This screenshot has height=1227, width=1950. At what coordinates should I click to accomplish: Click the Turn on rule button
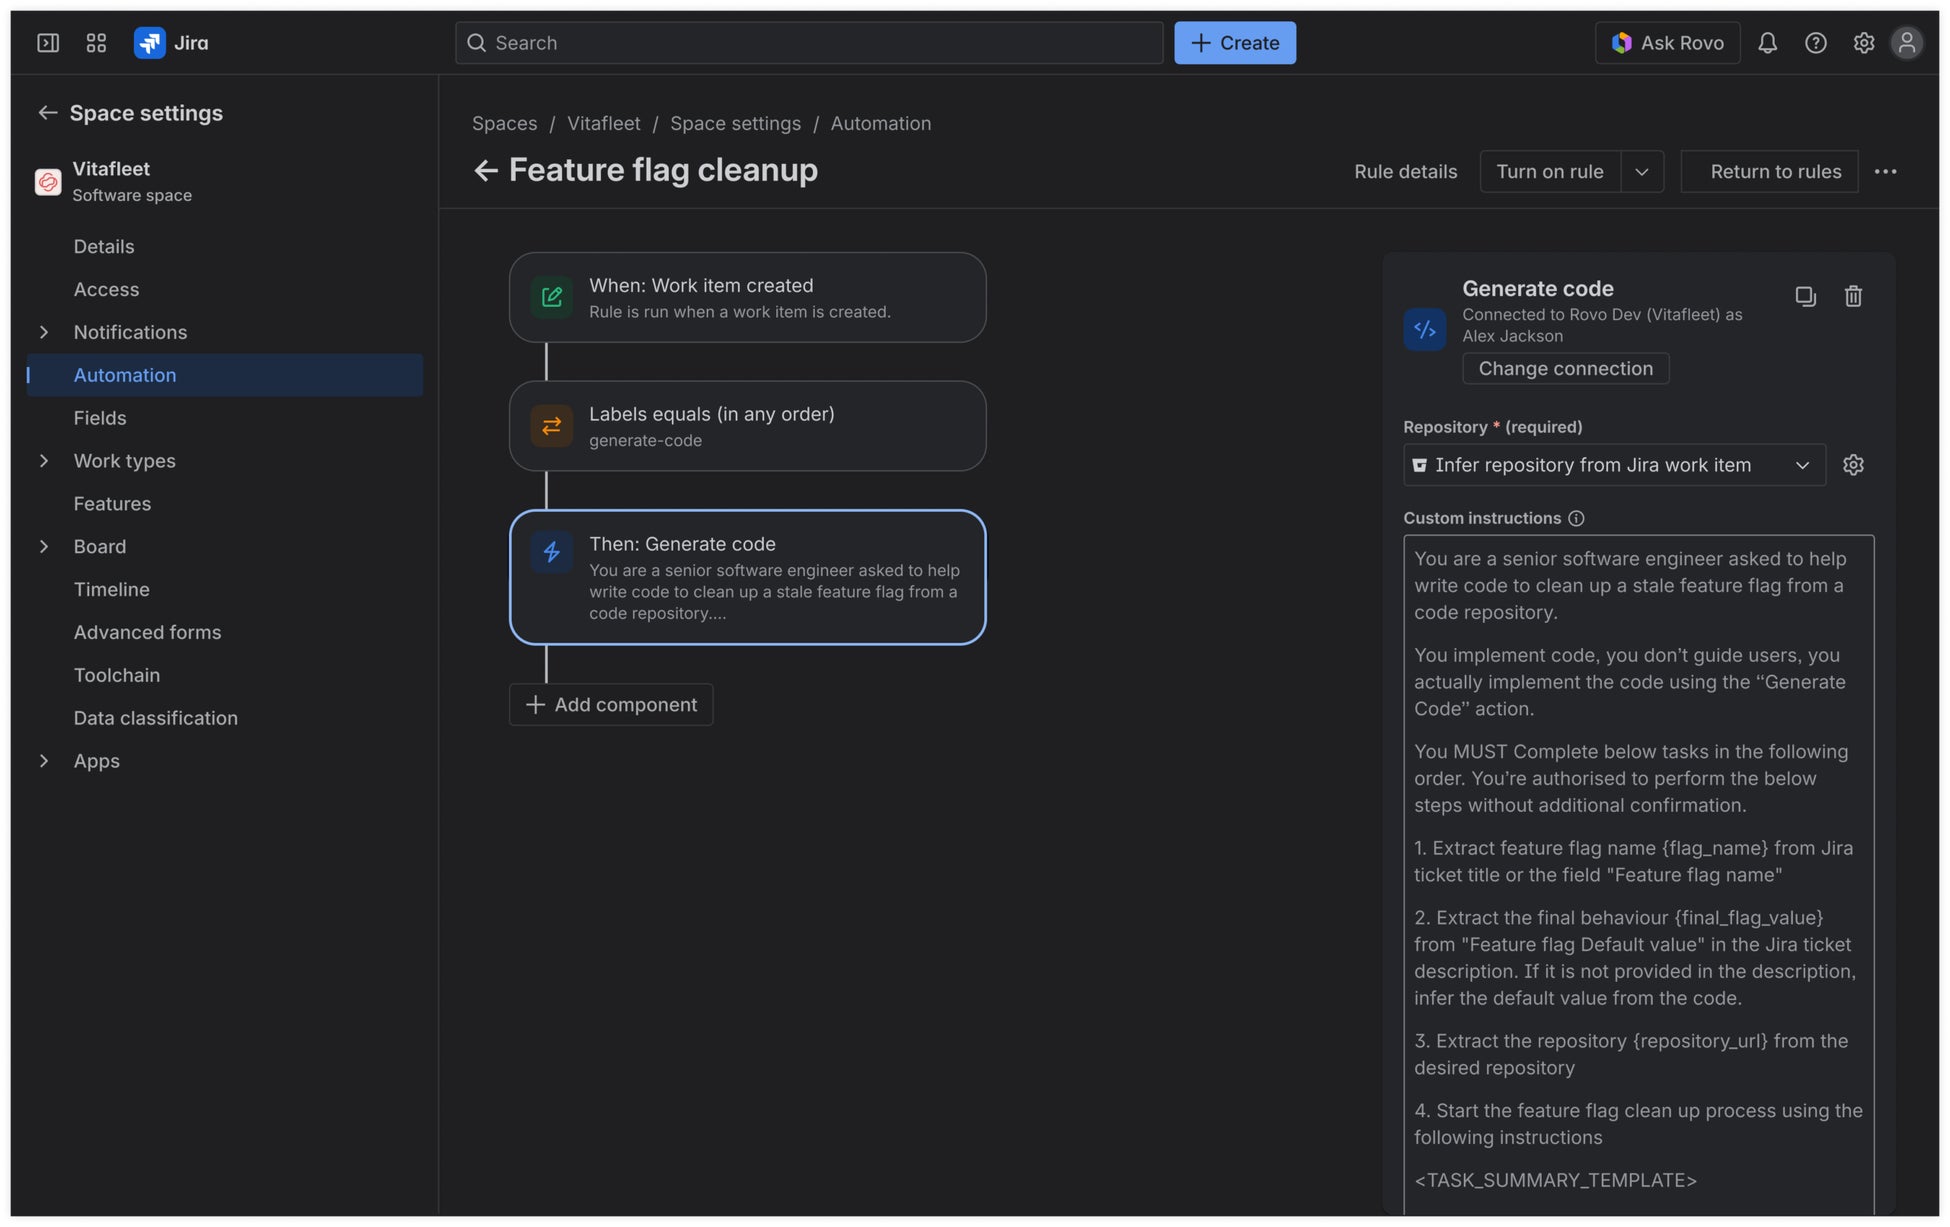point(1549,172)
